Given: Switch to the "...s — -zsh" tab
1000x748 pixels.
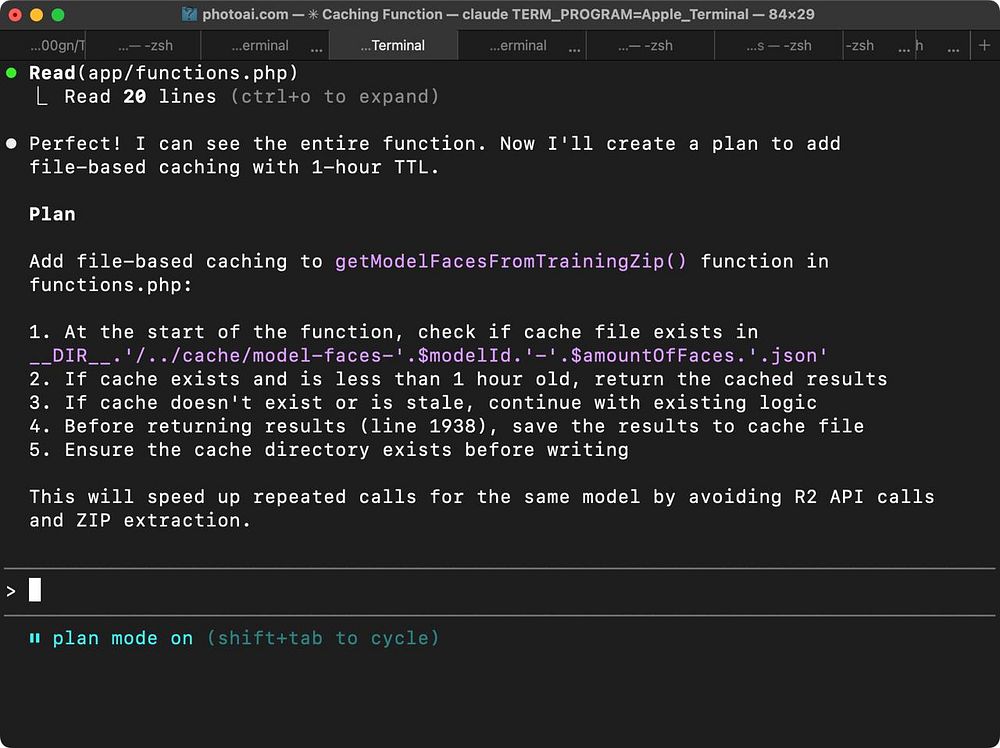Looking at the screenshot, I should pyautogui.click(x=779, y=46).
